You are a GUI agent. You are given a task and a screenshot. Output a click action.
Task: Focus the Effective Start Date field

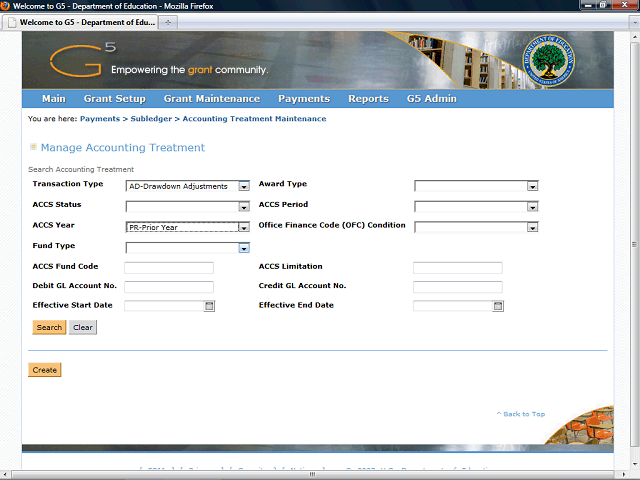pyautogui.click(x=164, y=306)
